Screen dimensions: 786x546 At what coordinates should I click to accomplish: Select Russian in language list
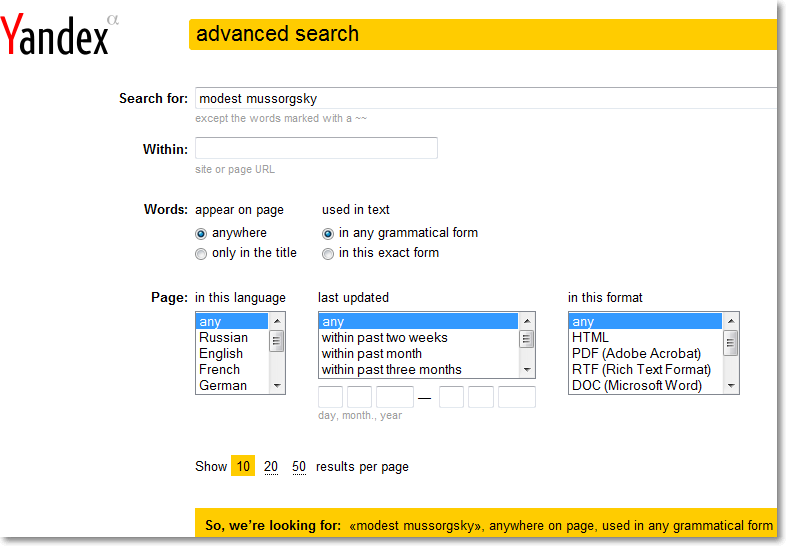pos(223,338)
